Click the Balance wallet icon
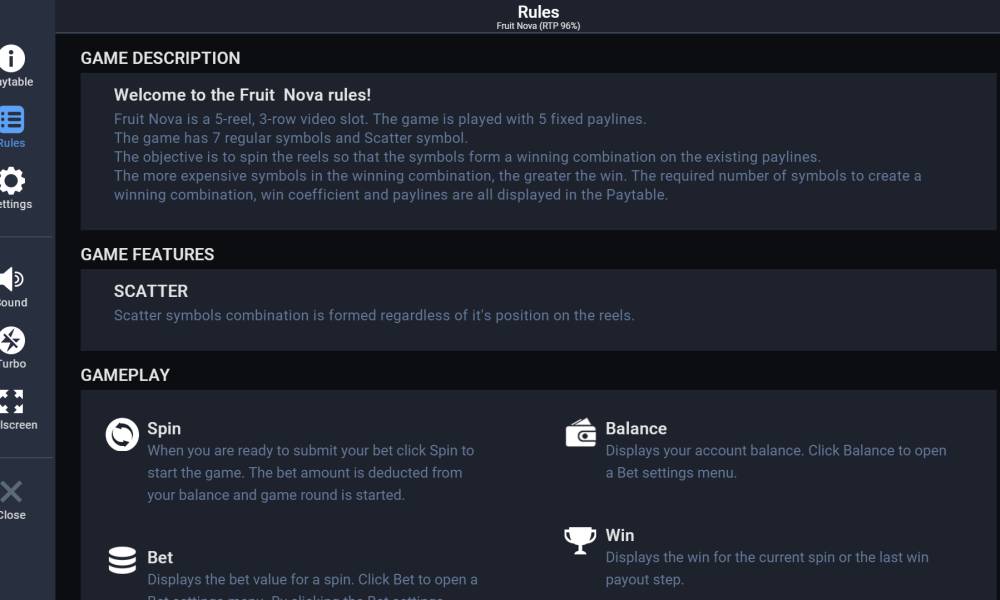This screenshot has width=1000, height=600. [x=580, y=433]
